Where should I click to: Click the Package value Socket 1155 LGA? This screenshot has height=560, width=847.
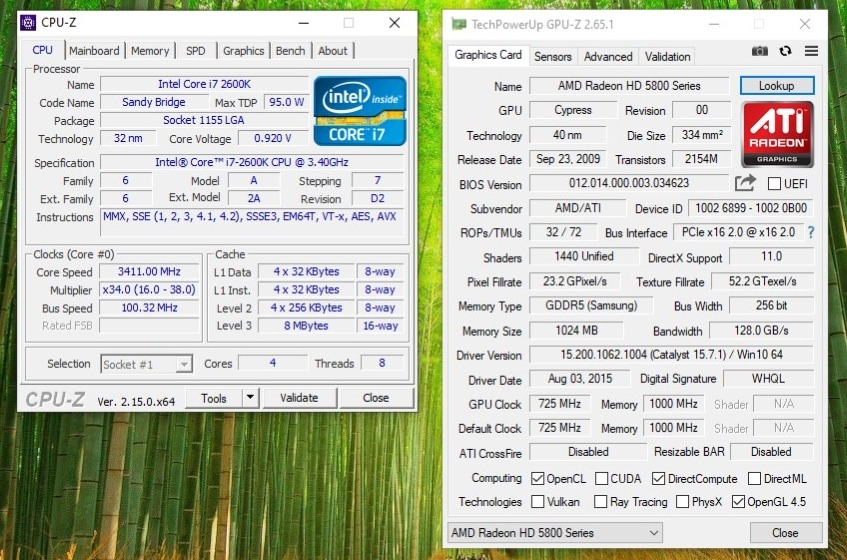[x=204, y=120]
